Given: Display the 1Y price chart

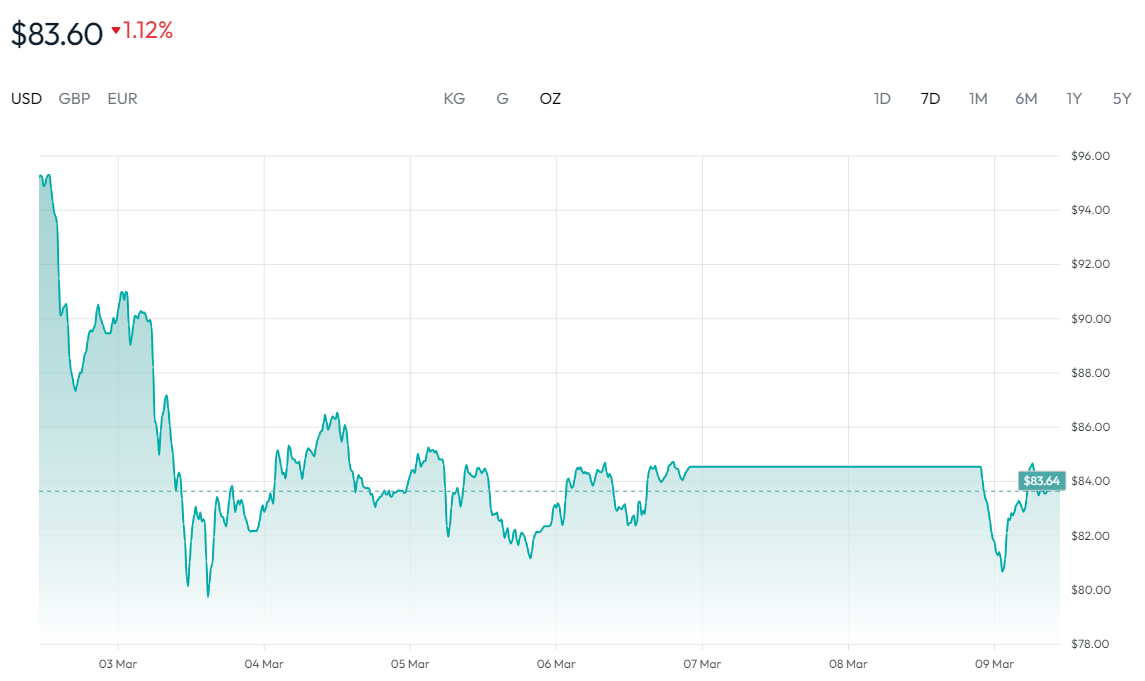Looking at the screenshot, I should (1074, 98).
